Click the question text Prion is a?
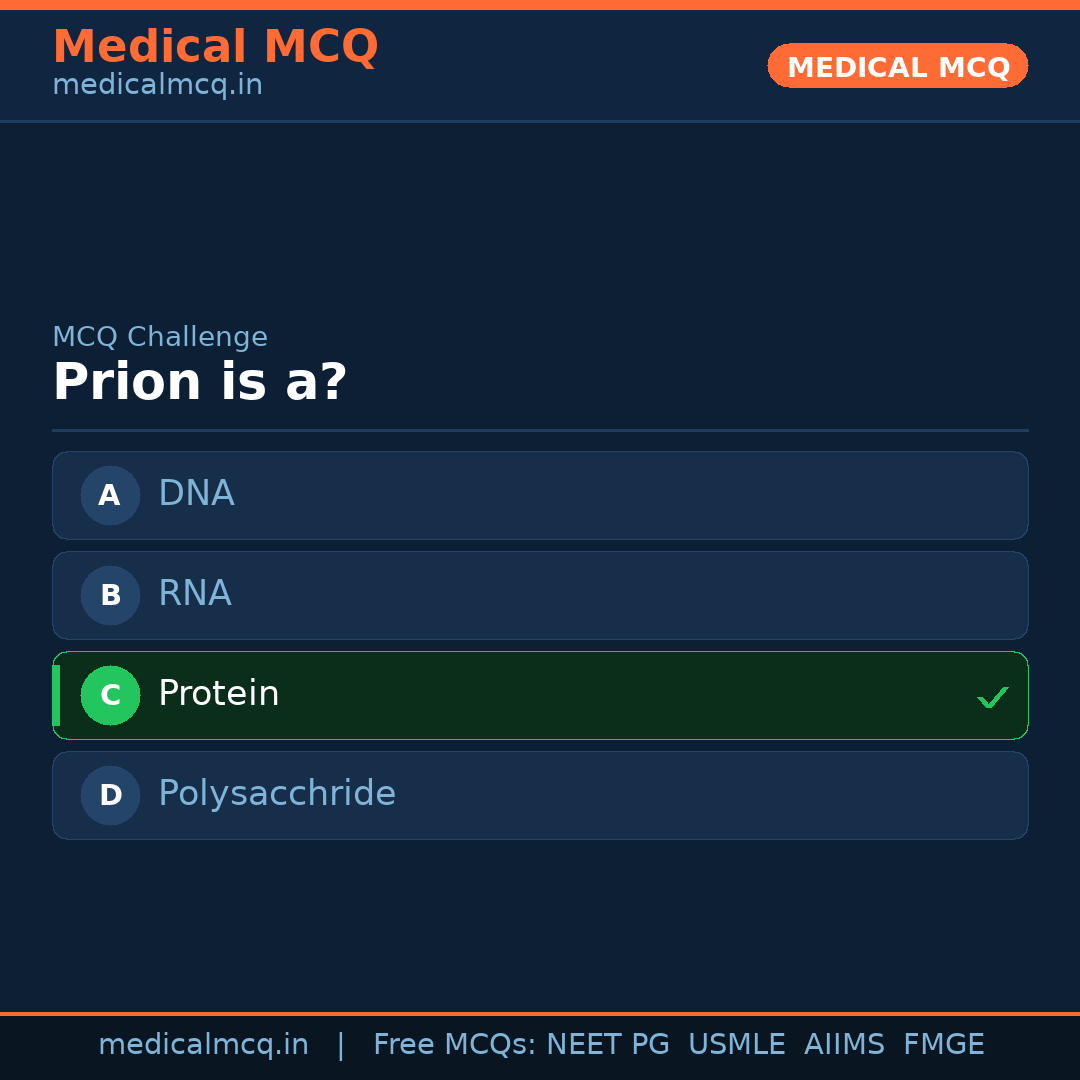This screenshot has width=1080, height=1080. pyautogui.click(x=199, y=381)
